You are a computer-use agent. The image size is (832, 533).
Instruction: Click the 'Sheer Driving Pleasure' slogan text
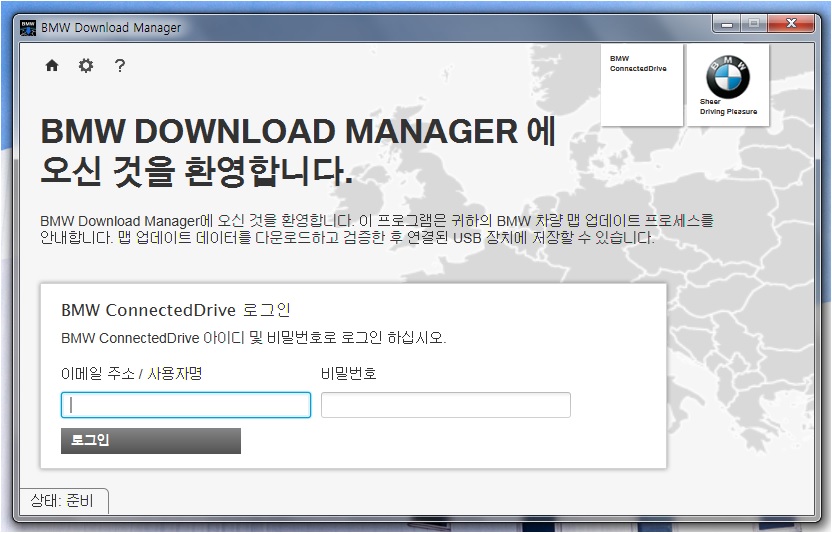728,107
